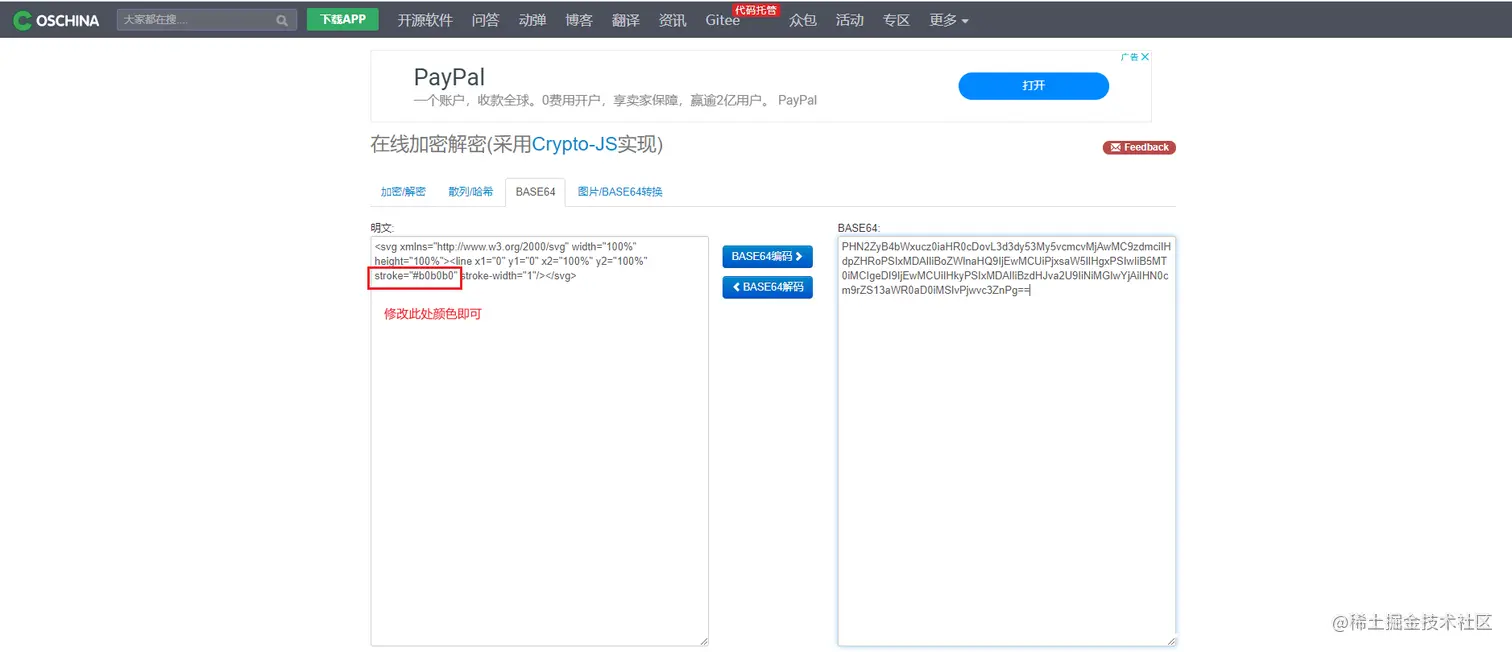Click the 广告 ad info label
The height and width of the screenshot is (652, 1512).
pyautogui.click(x=1129, y=57)
